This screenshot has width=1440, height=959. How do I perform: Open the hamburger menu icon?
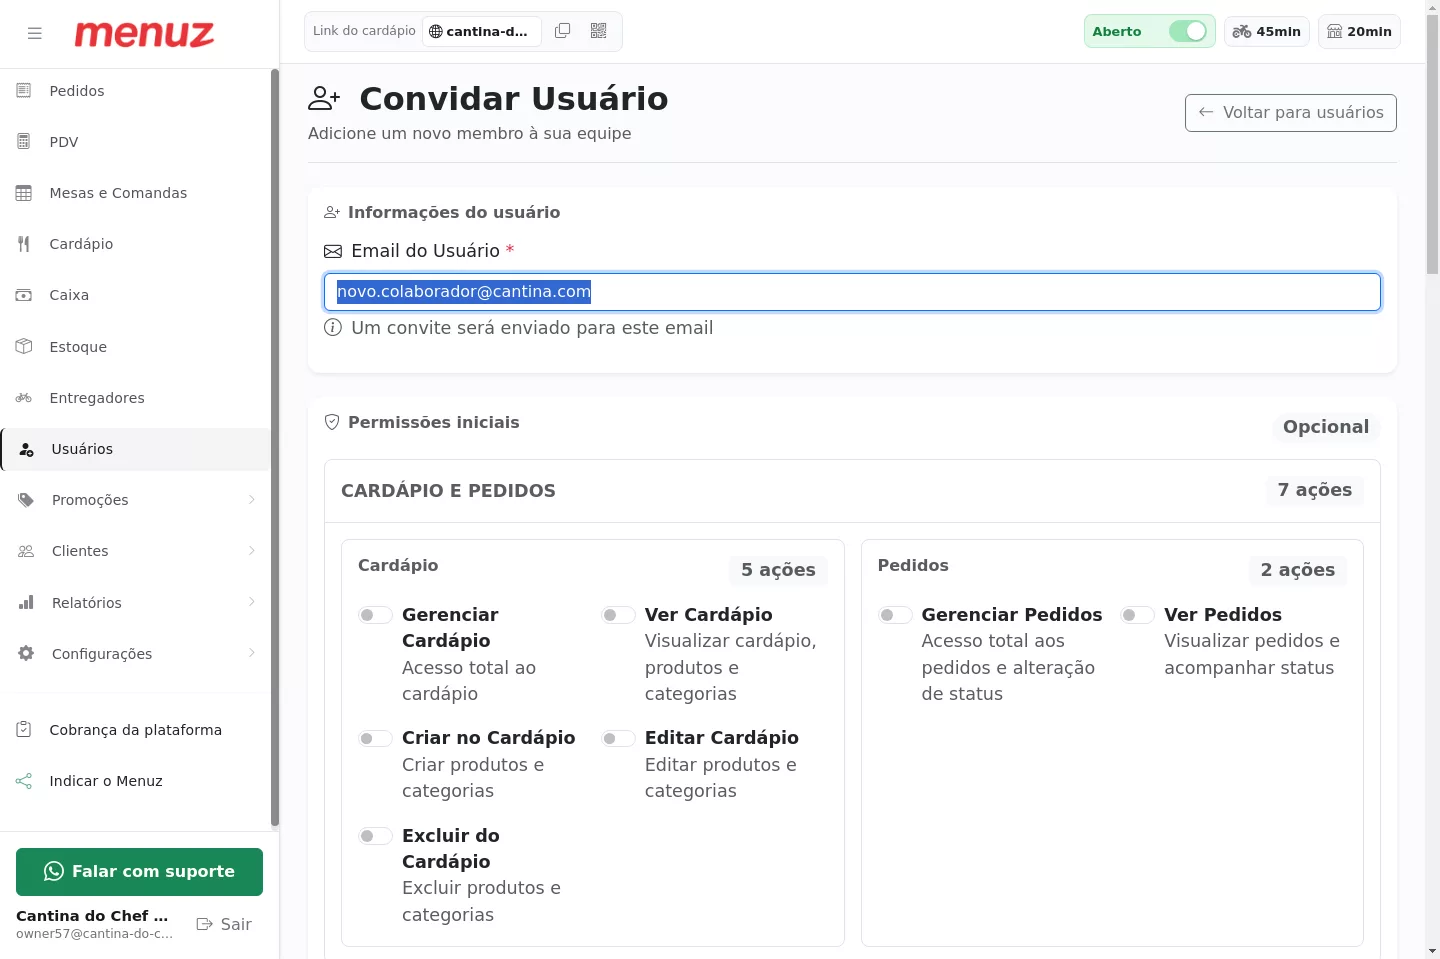35,33
